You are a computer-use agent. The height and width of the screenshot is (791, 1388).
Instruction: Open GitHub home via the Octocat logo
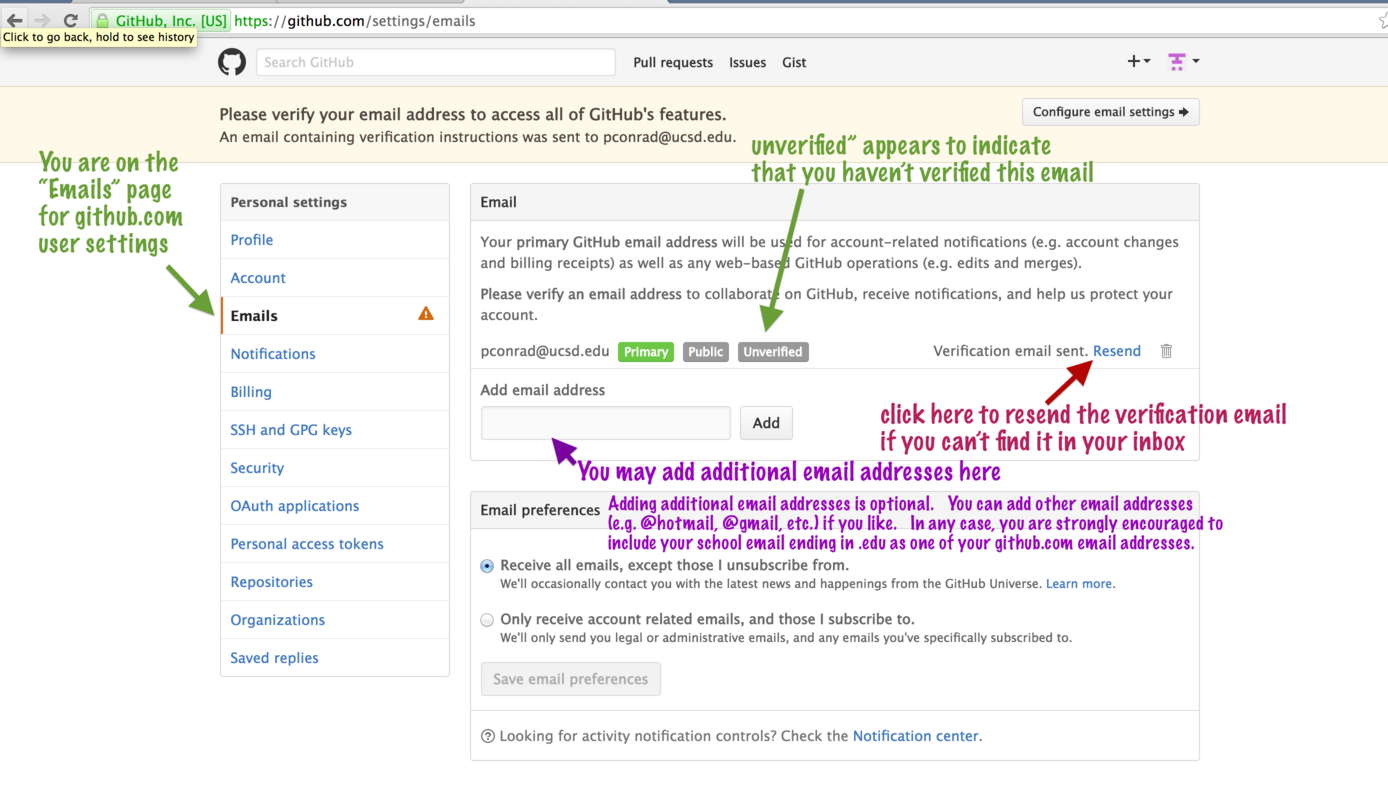coord(232,62)
